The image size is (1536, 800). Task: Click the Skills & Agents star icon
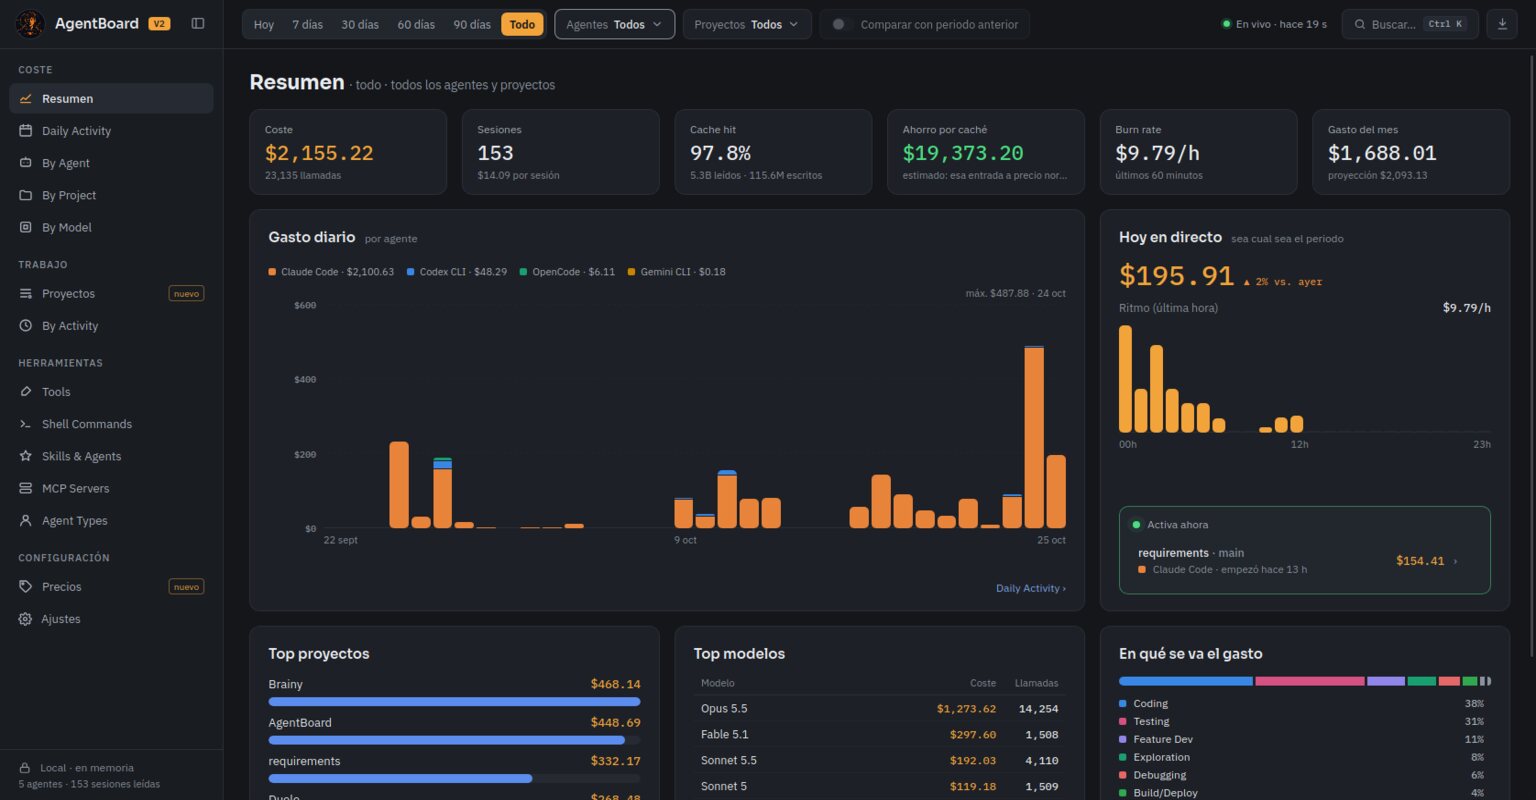tap(26, 456)
